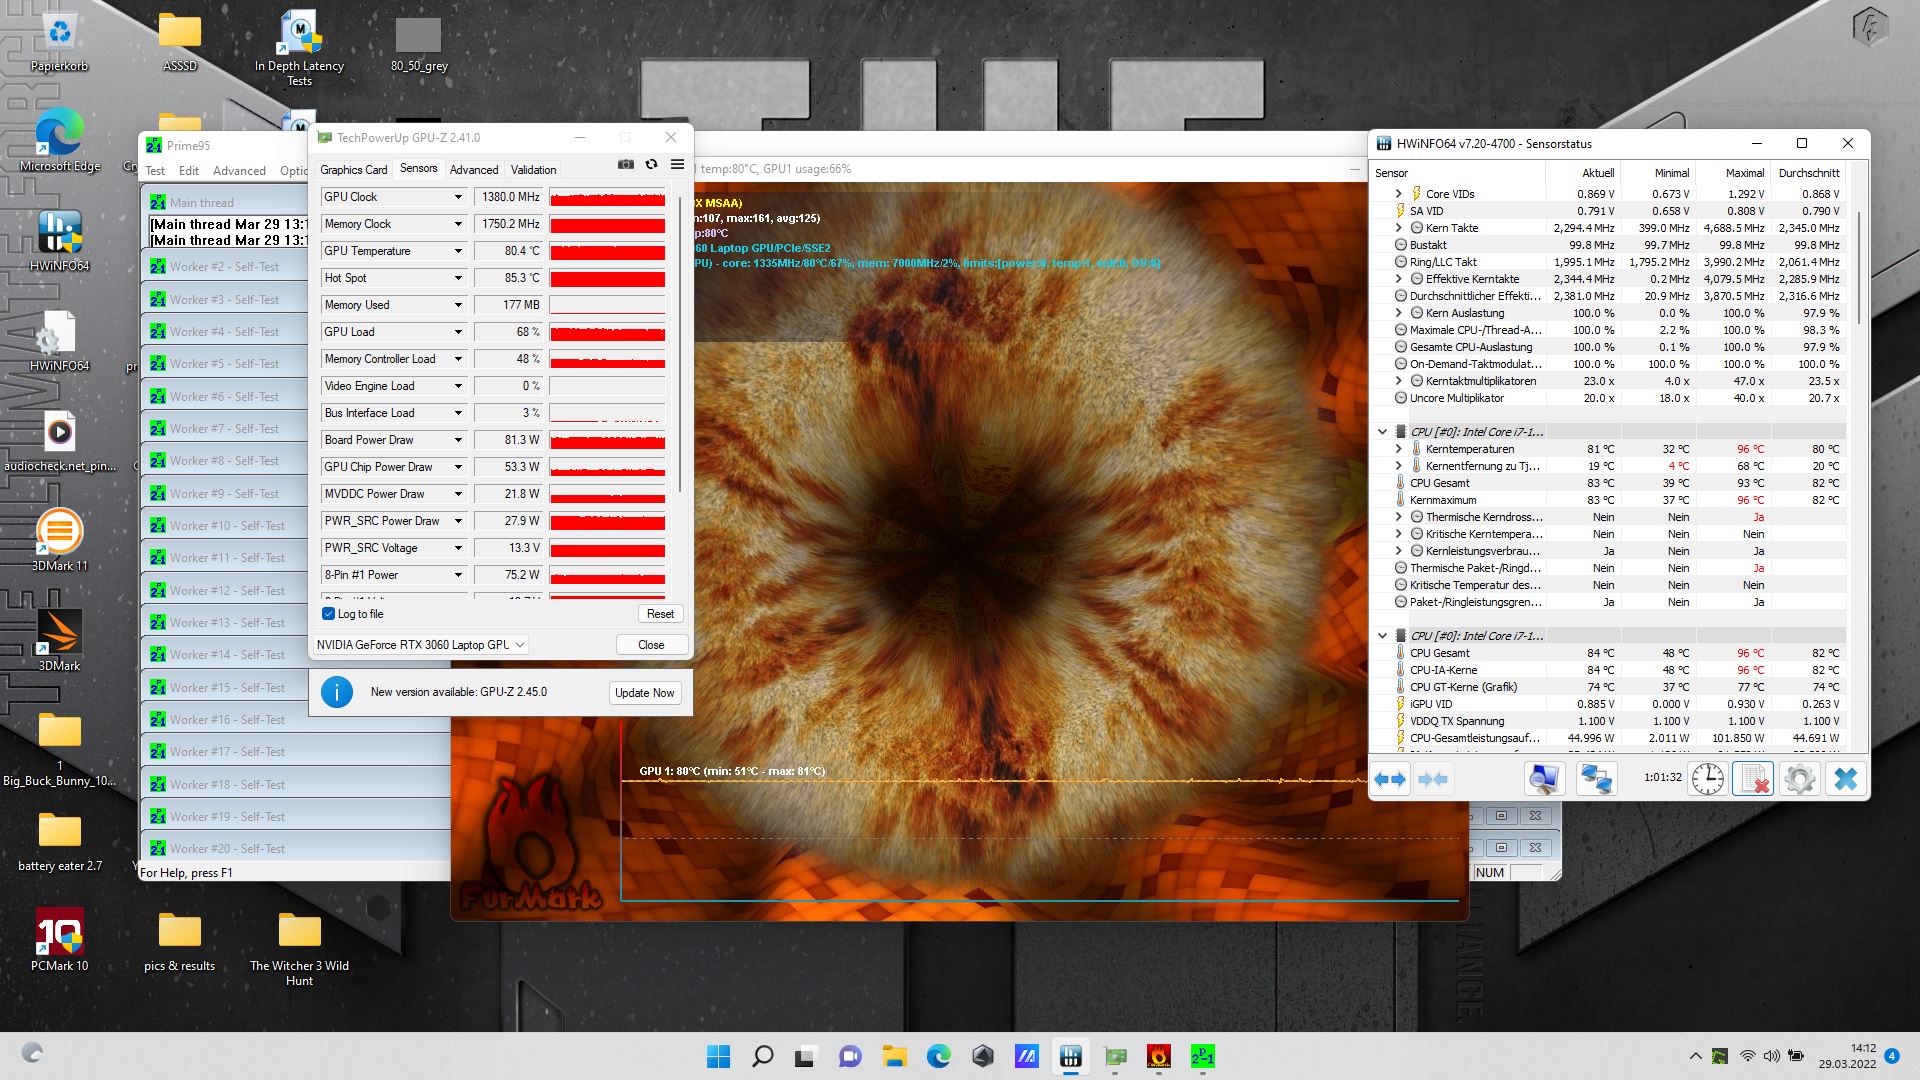This screenshot has width=1920, height=1080.
Task: Click FurMark icon in taskbar
Action: click(1159, 1056)
